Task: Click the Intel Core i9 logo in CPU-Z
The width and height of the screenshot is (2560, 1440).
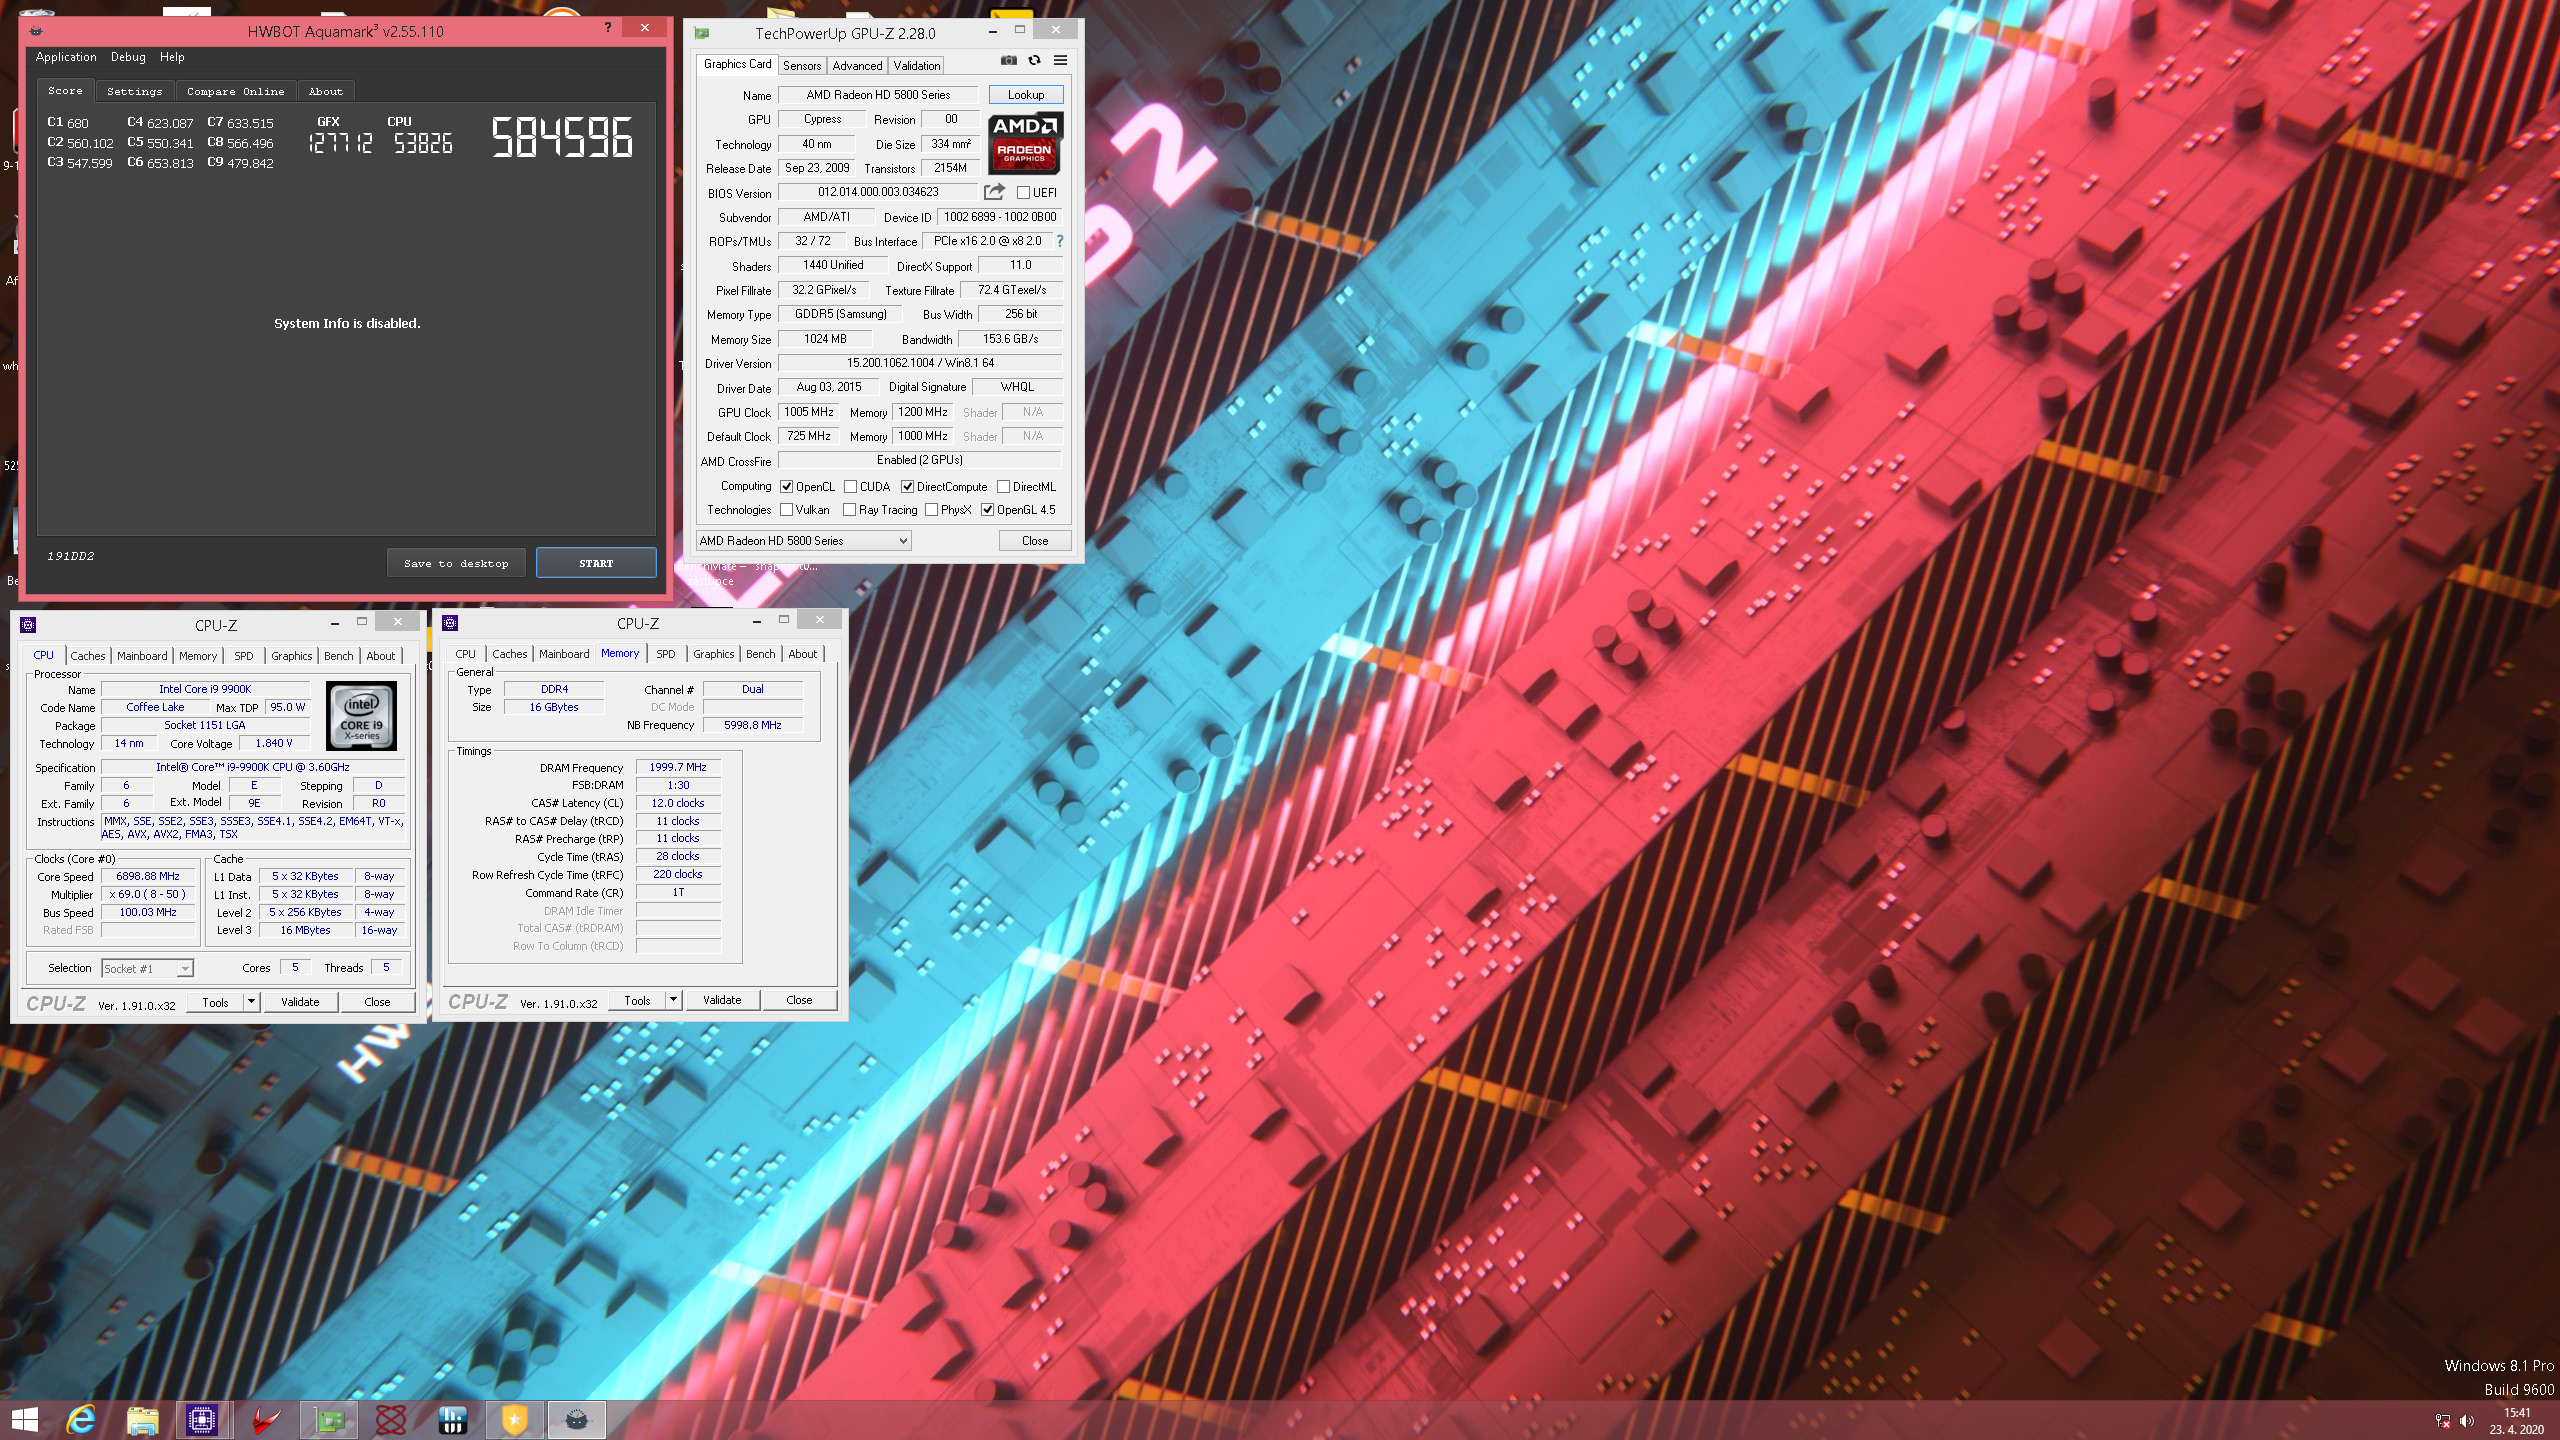Action: coord(362,717)
